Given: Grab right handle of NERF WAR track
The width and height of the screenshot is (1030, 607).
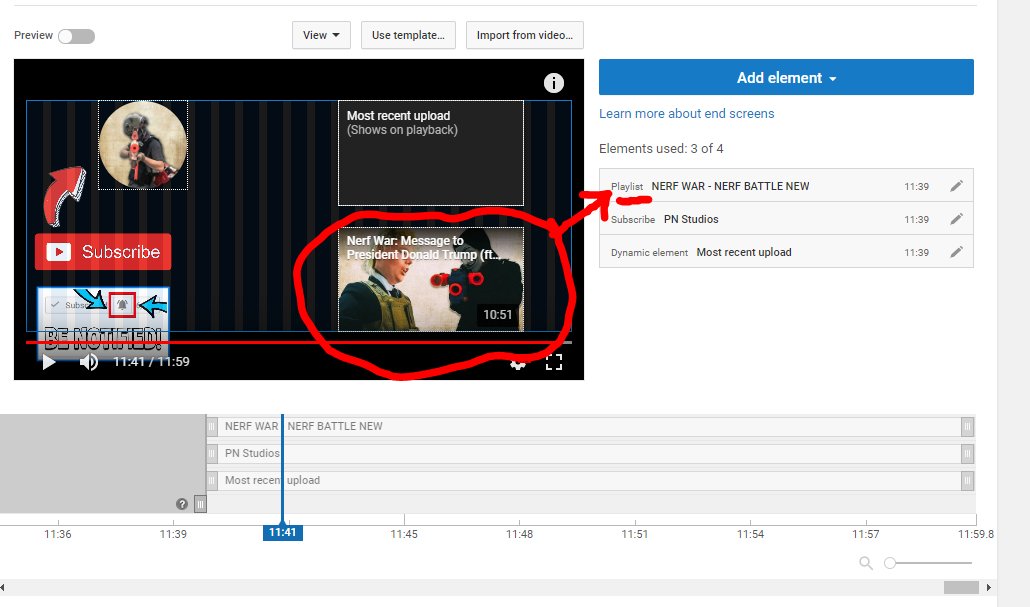Looking at the screenshot, I should coord(968,426).
